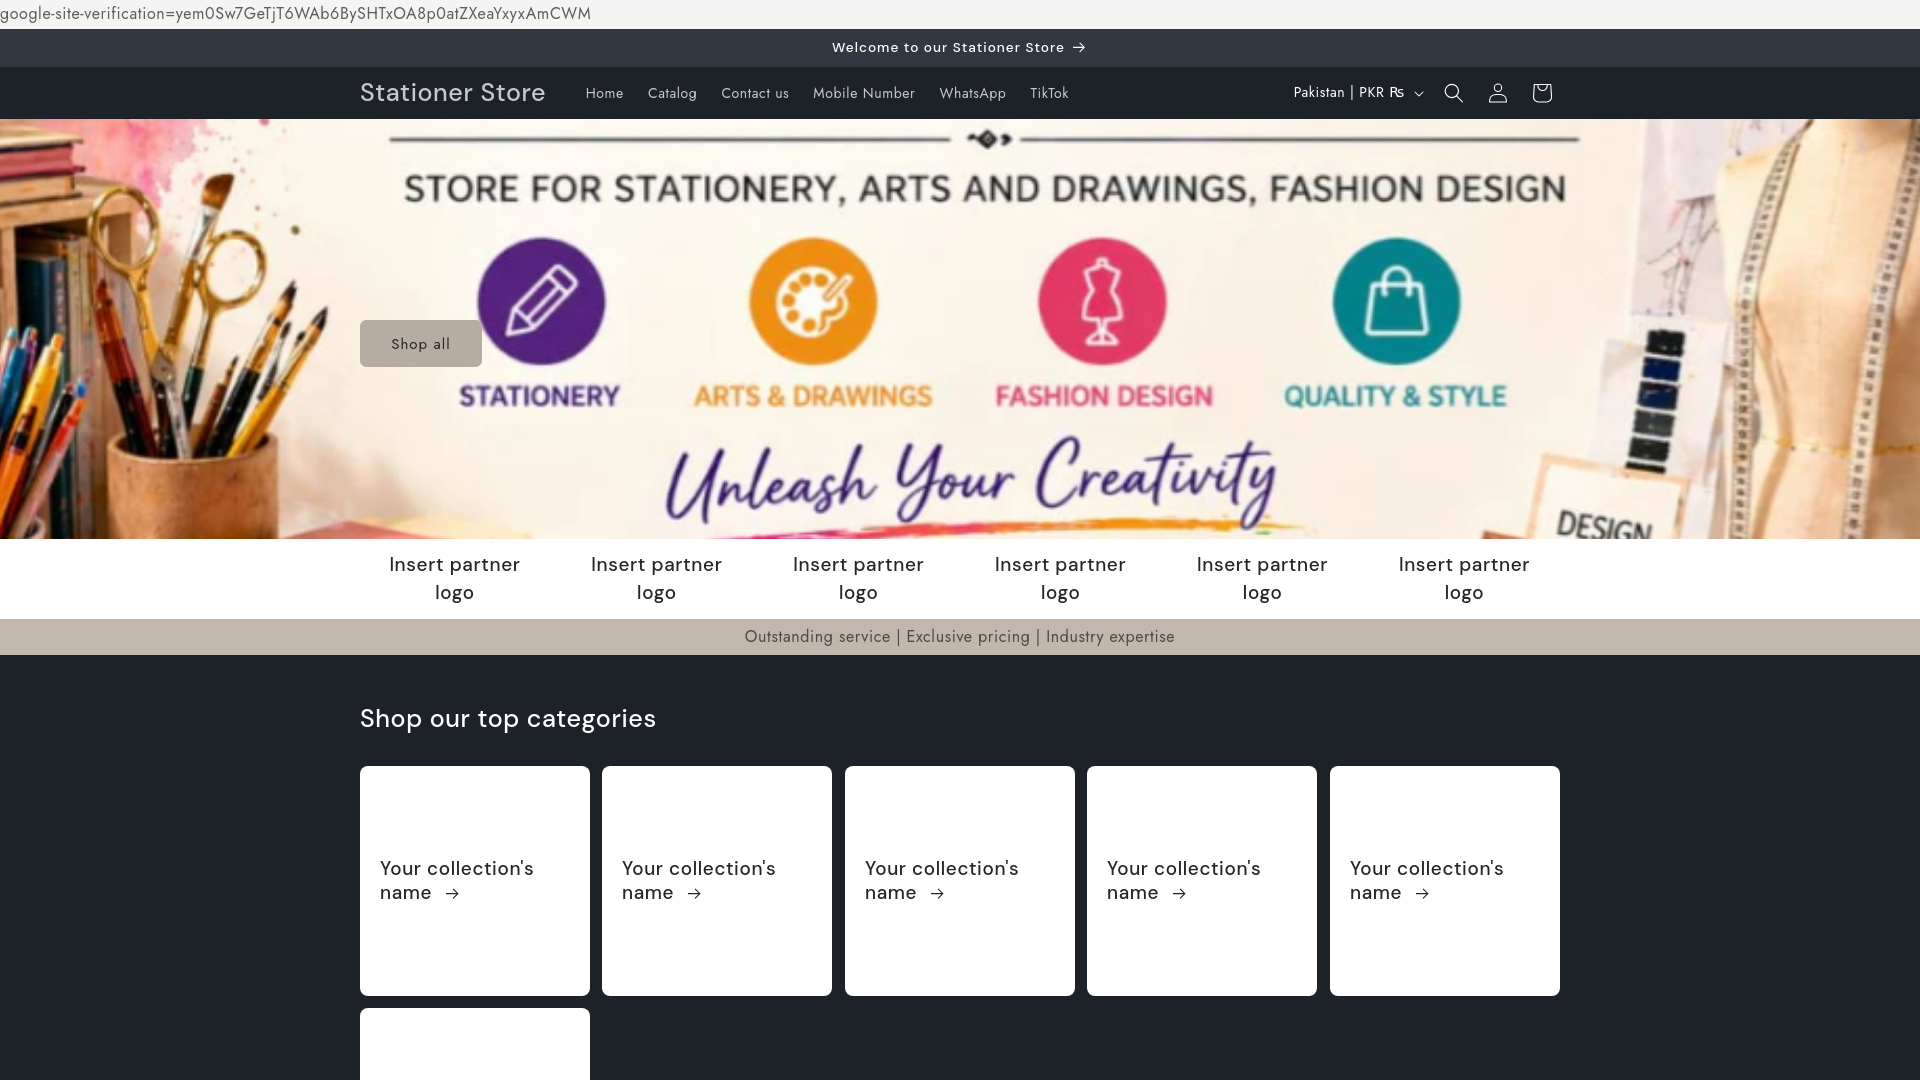Click the orange Arts & Drawings palette icon
Viewport: 1920px width, 1080px height.
813,301
